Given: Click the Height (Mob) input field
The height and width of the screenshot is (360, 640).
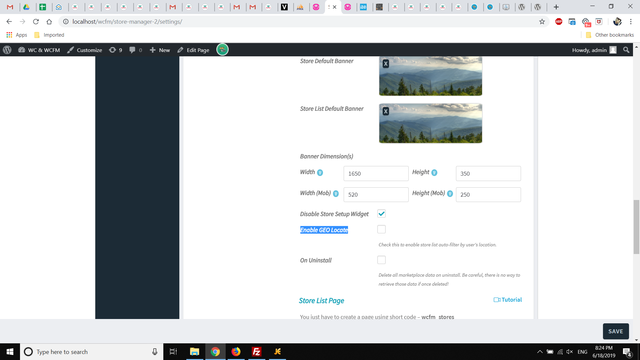Looking at the screenshot, I should (488, 194).
